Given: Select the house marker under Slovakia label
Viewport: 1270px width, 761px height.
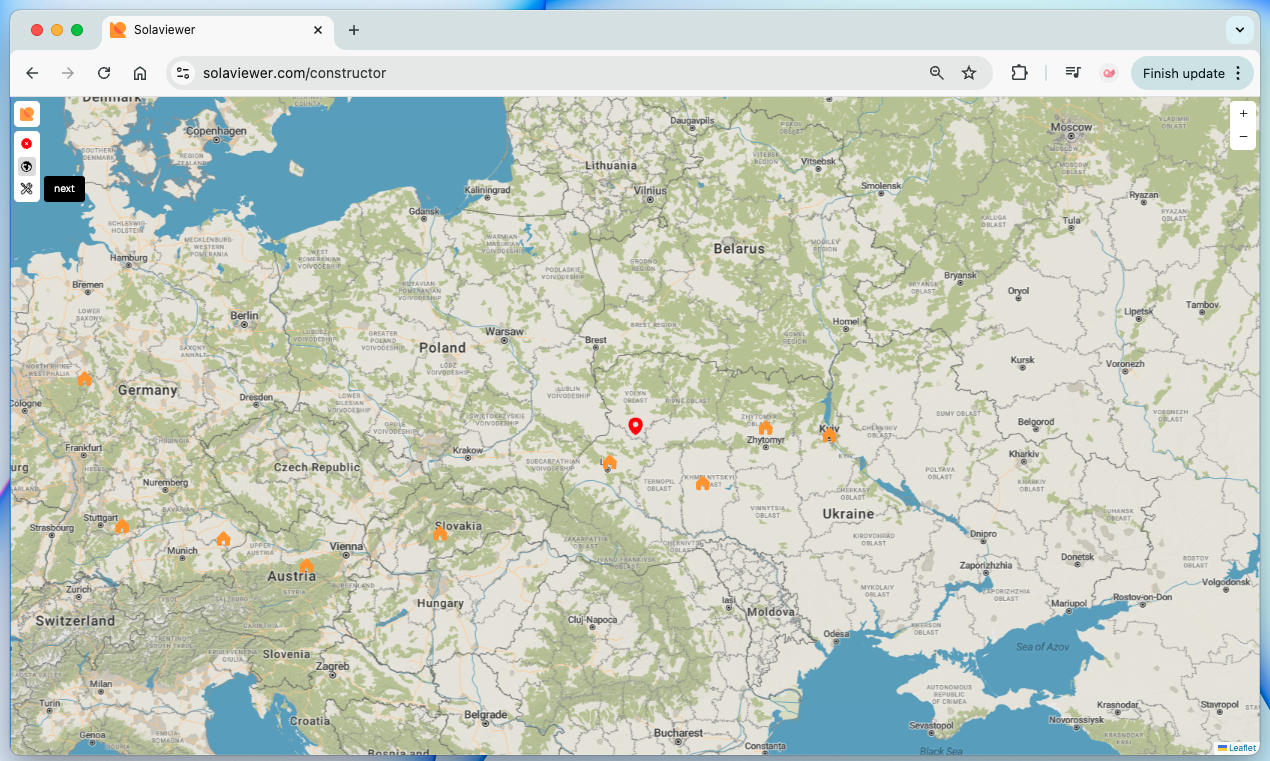Looking at the screenshot, I should click(440, 534).
